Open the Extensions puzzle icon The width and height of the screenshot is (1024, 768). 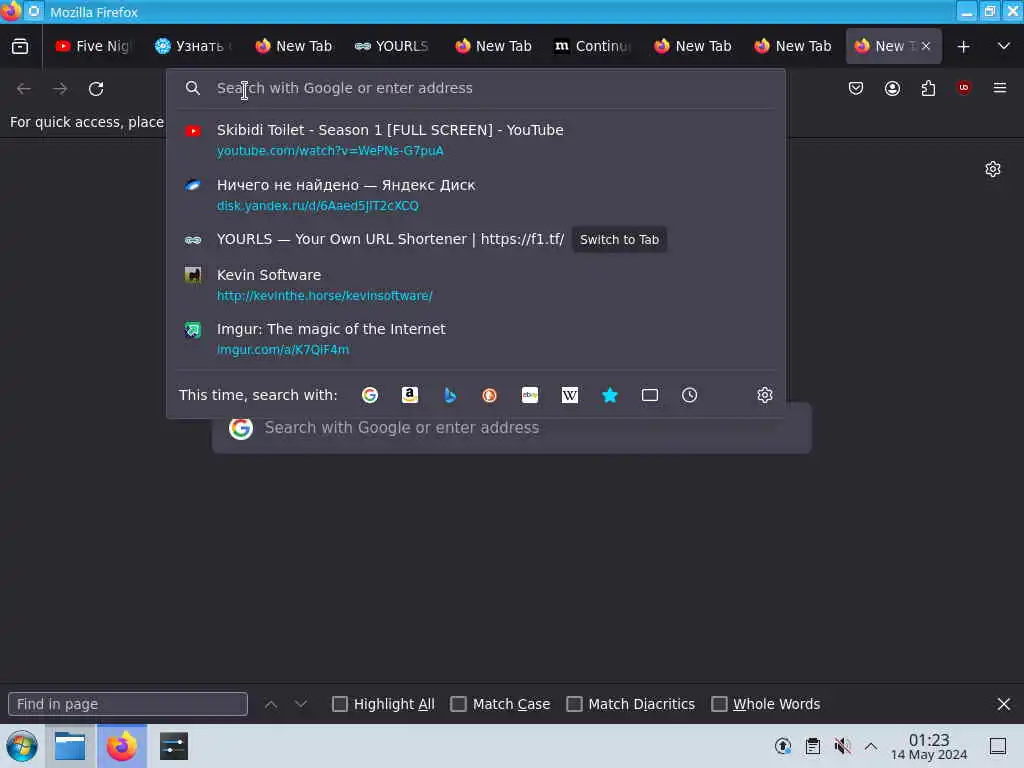coord(928,88)
